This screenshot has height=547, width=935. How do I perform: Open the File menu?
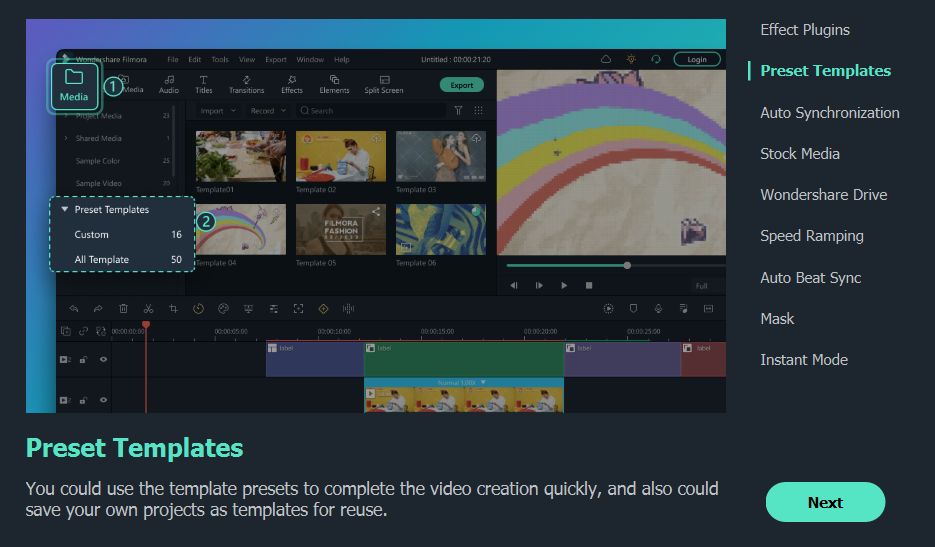[x=173, y=60]
